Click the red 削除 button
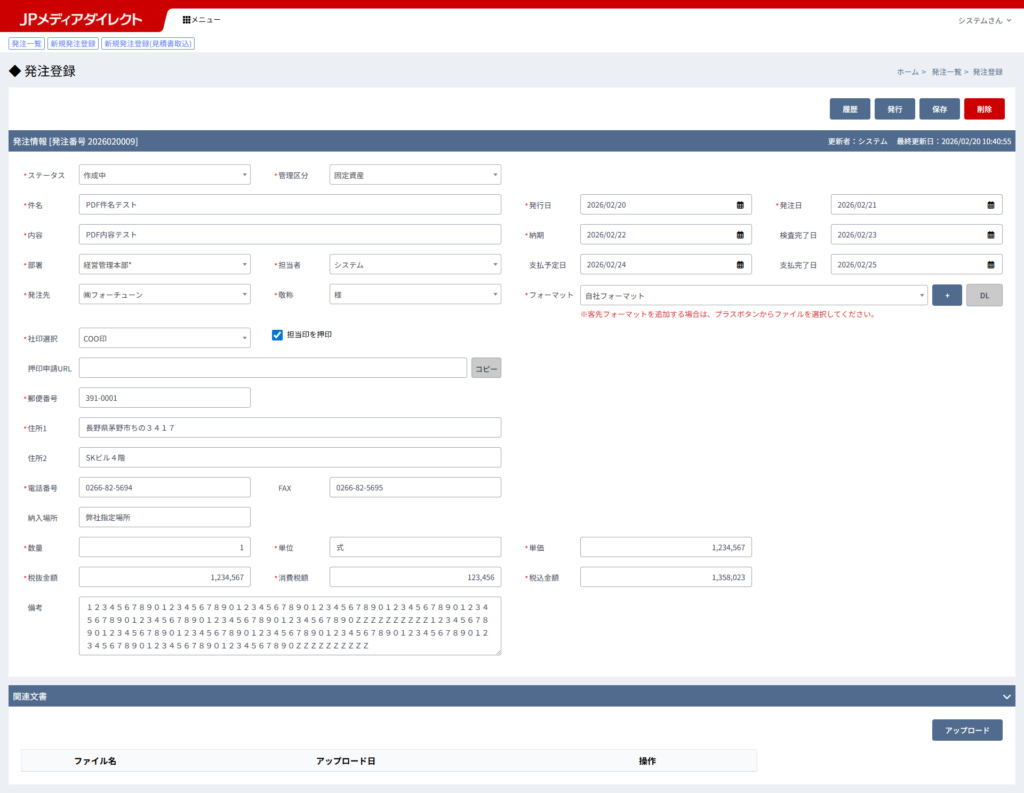 click(x=984, y=109)
